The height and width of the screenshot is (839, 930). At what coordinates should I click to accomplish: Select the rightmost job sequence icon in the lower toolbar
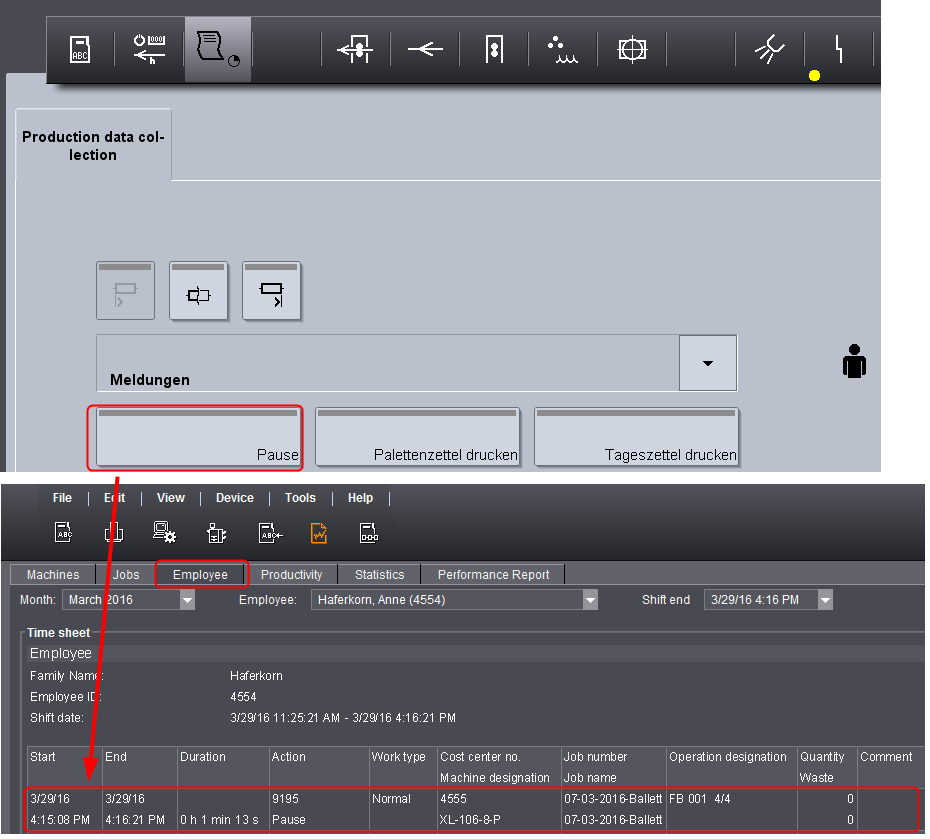(x=368, y=533)
